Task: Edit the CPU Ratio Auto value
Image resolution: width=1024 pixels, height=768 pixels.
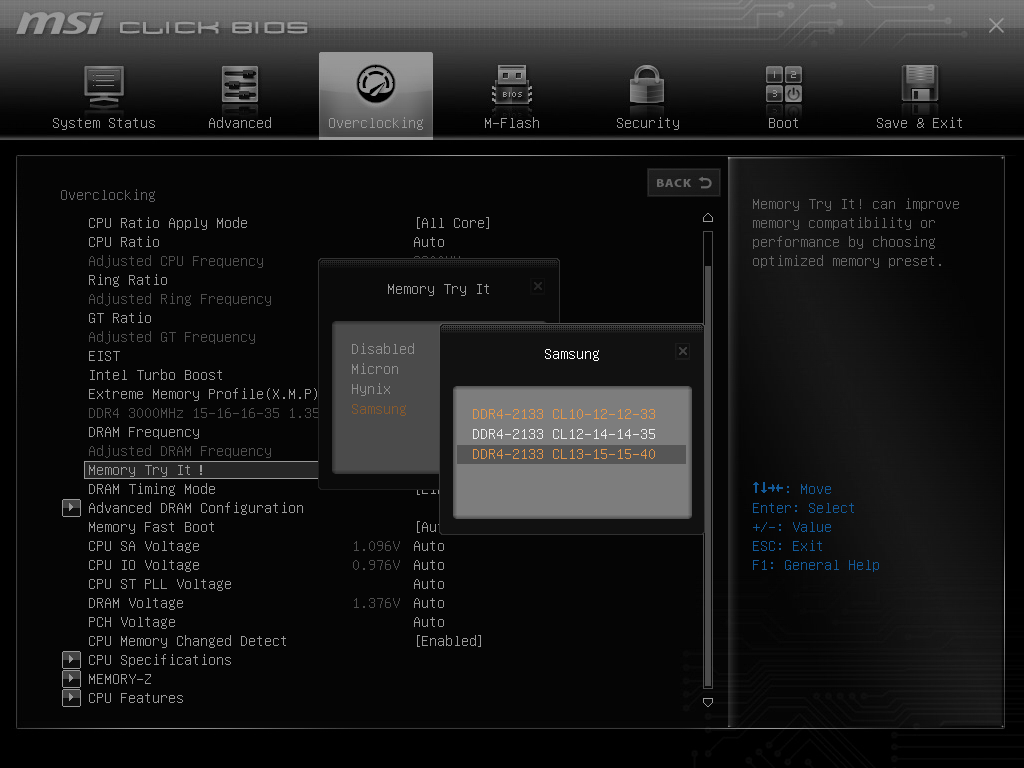Action: click(429, 242)
